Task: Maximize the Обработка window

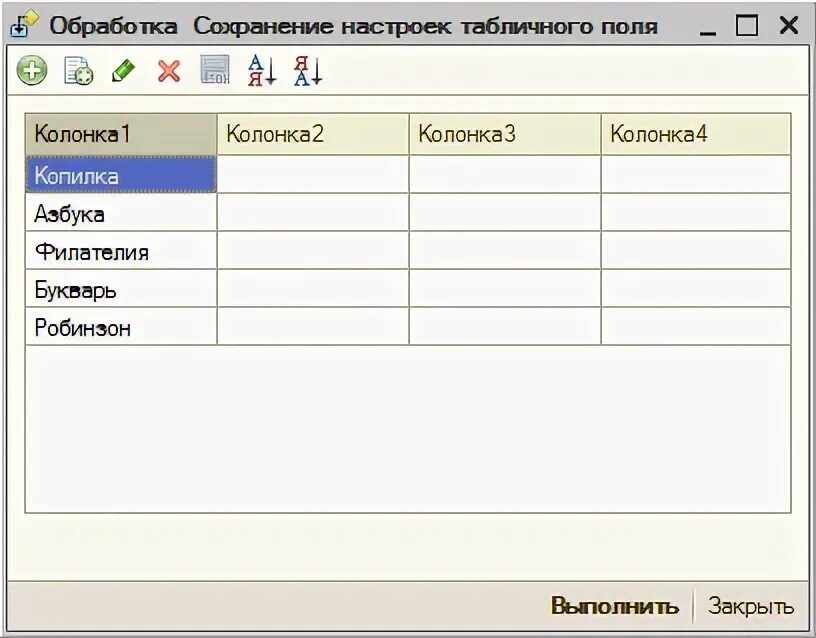Action: point(747,25)
